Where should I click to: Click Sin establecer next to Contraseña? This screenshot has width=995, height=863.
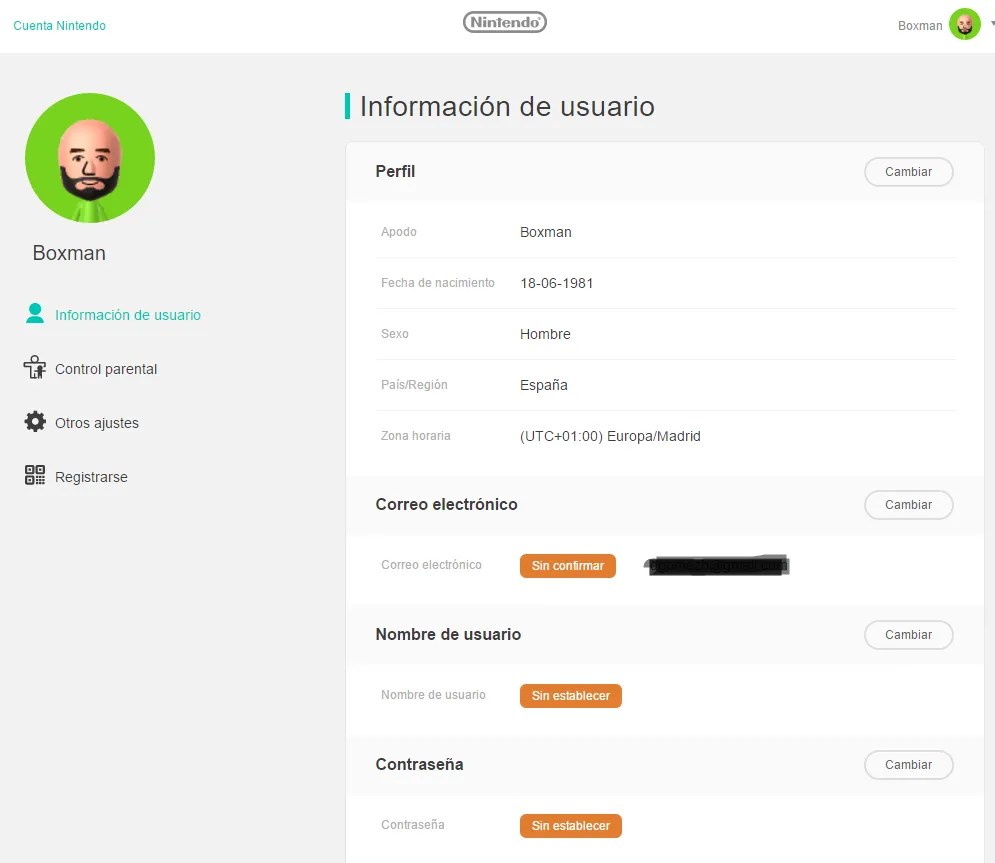click(x=570, y=825)
